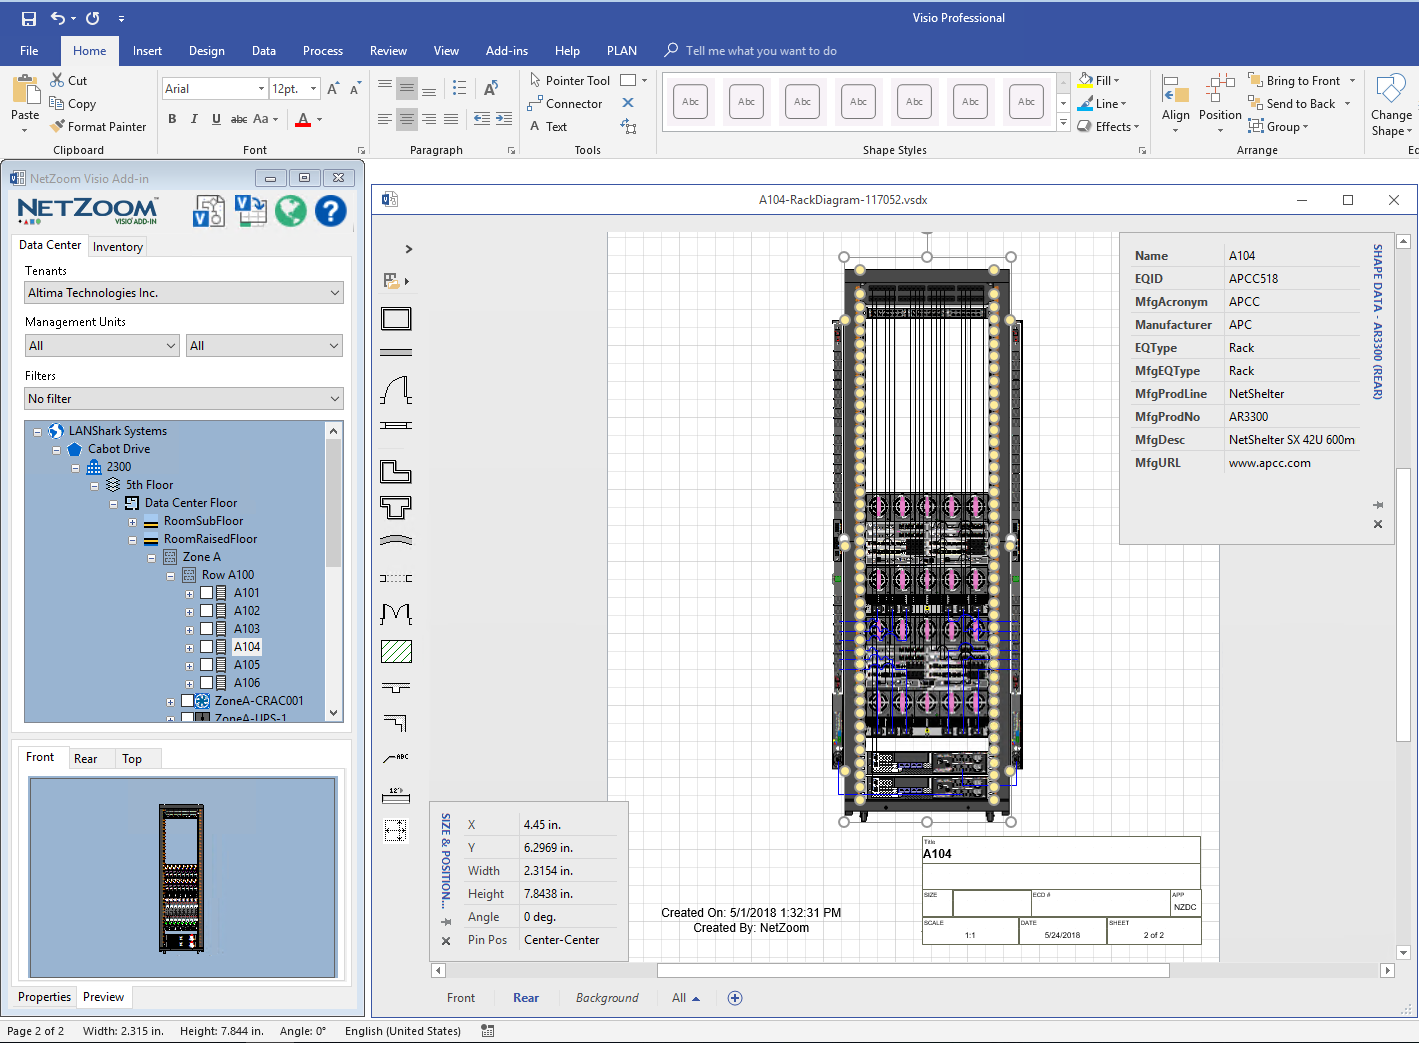
Task: Expand the RoomSubFloor tree node
Action: (132, 522)
